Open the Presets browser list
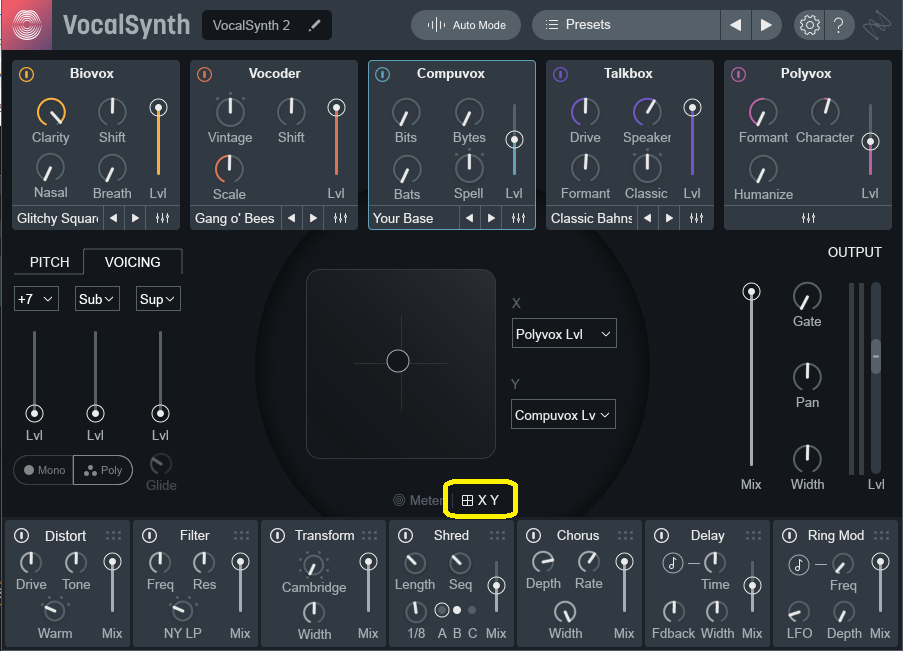The image size is (903, 651). pyautogui.click(x=626, y=25)
